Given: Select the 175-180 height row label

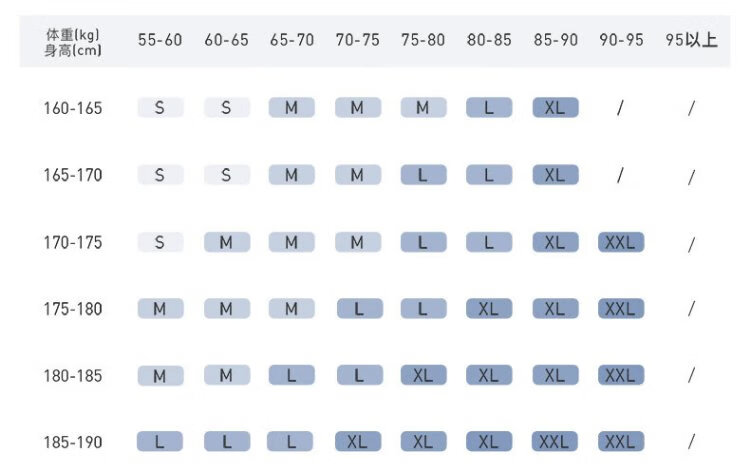Looking at the screenshot, I should coord(72,309).
